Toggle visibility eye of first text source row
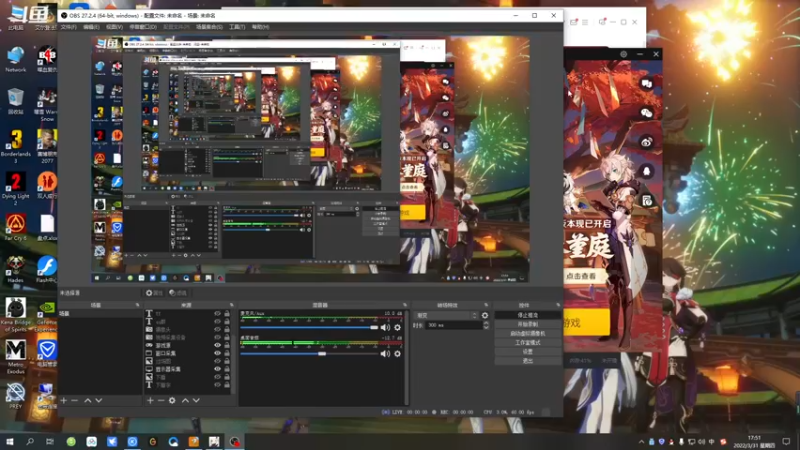 point(218,314)
